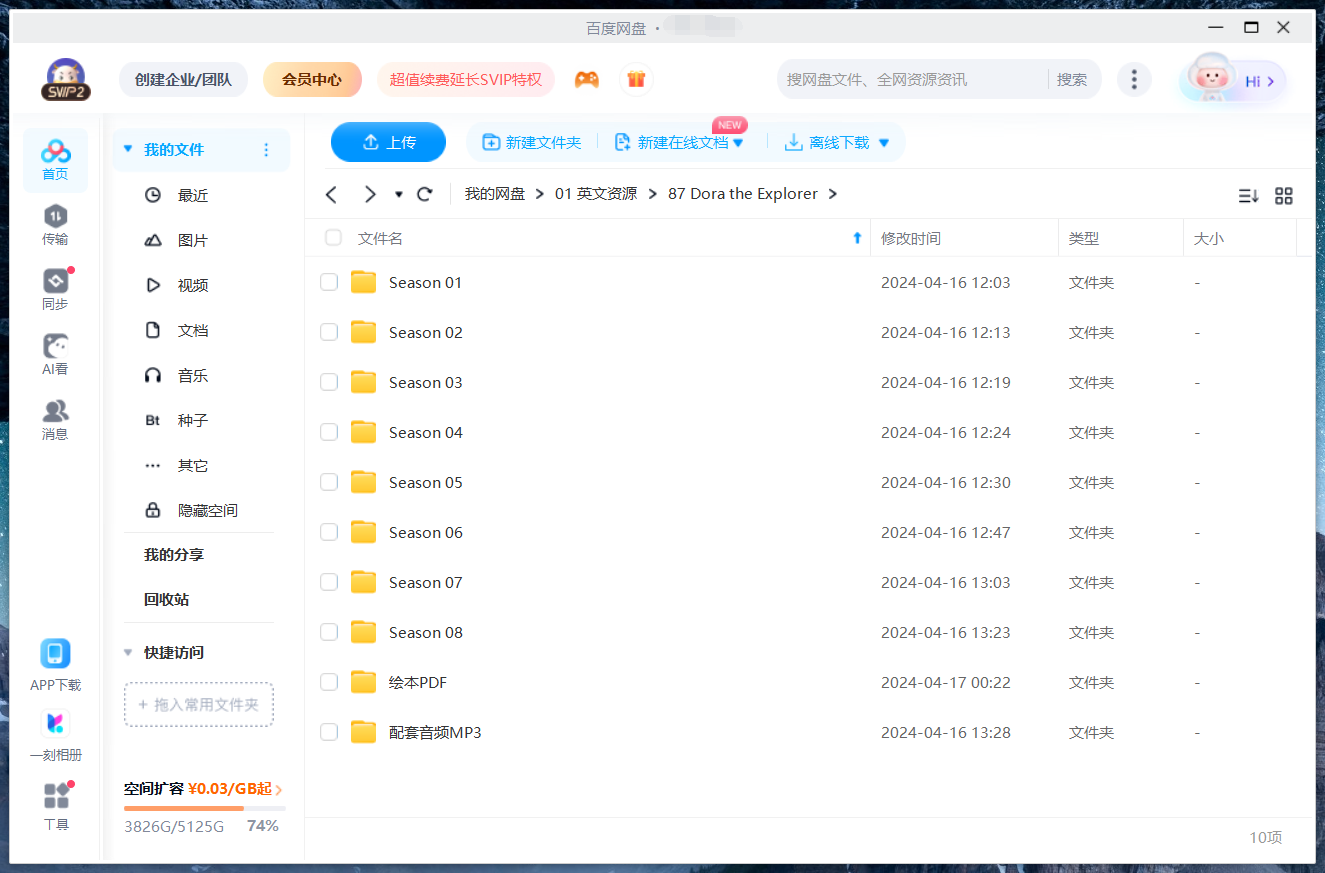Open 一刻相册 photo album from sidebar

click(x=55, y=733)
